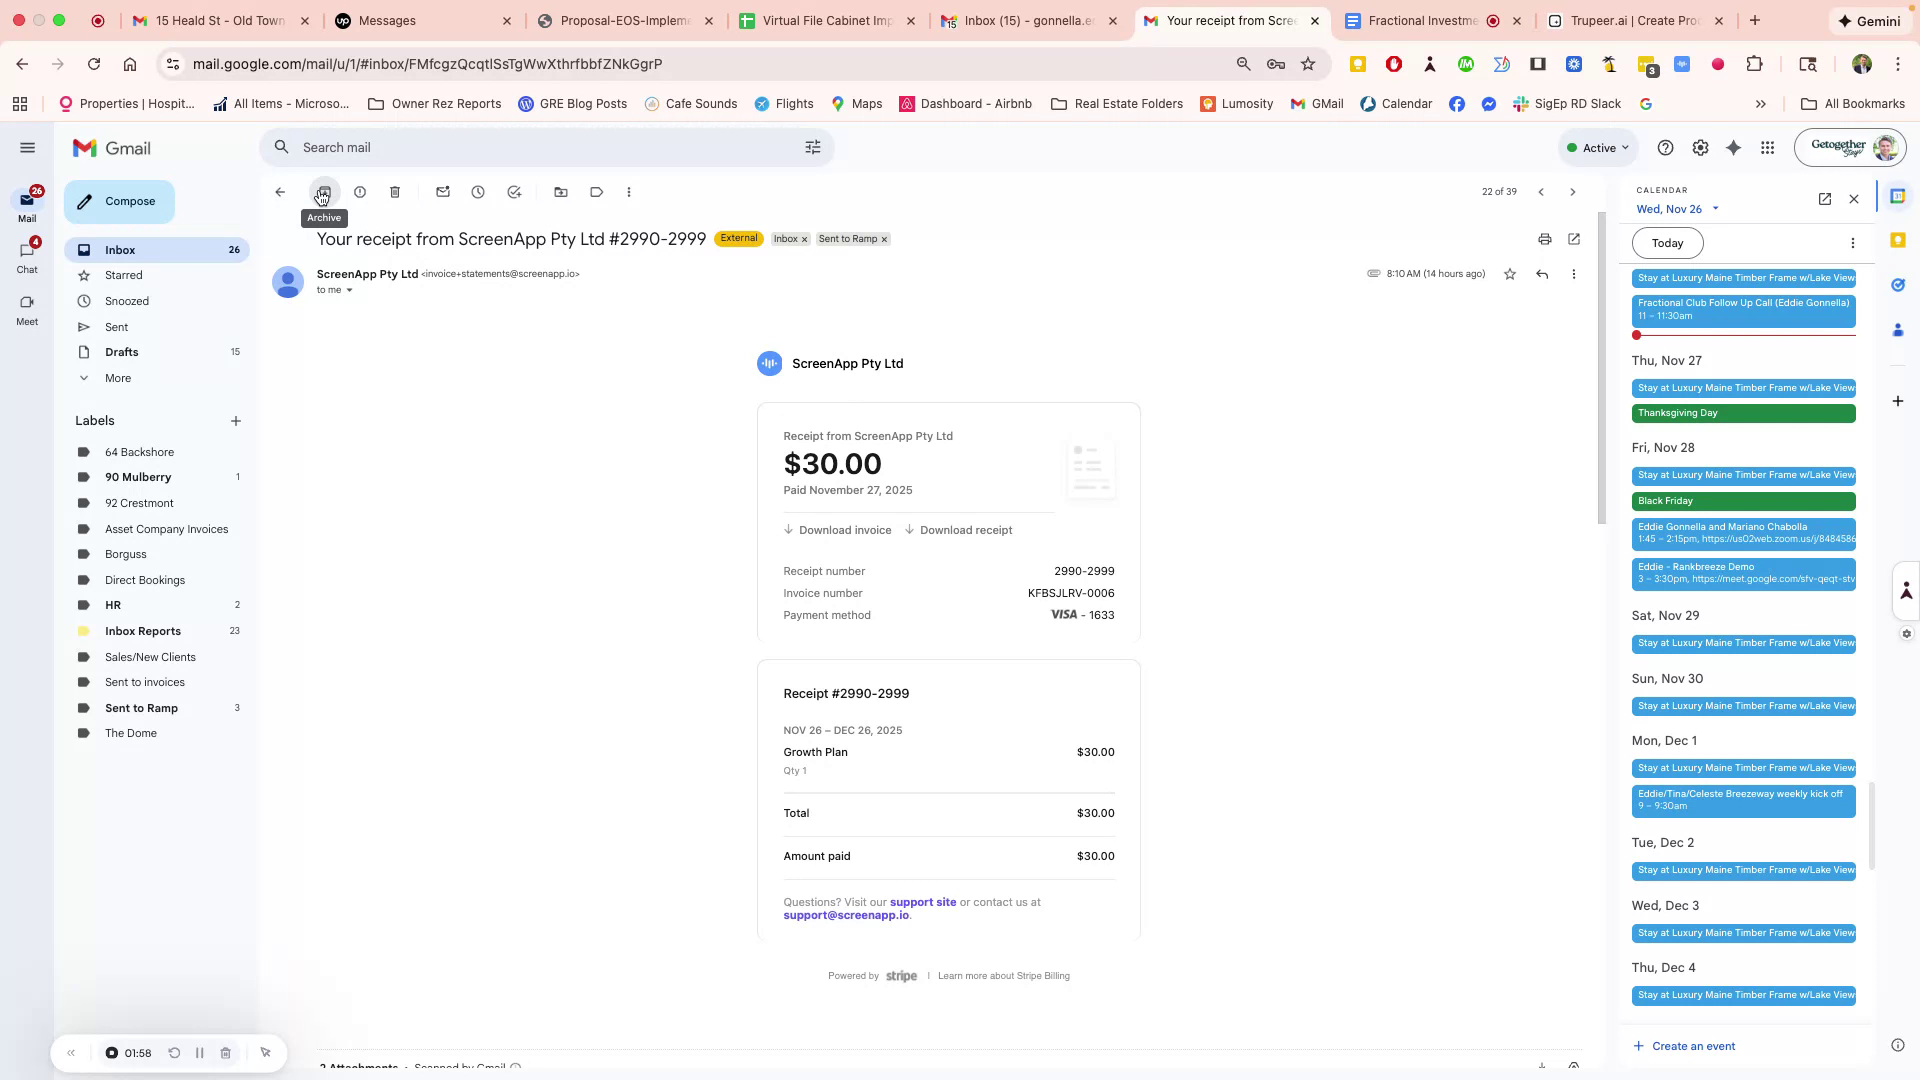The height and width of the screenshot is (1080, 1920).
Task: Expand 'to me' recipient details
Action: (x=335, y=290)
